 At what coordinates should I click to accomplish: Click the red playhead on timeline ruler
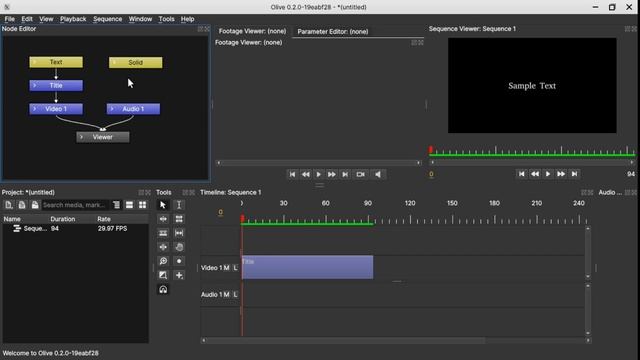coord(242,219)
